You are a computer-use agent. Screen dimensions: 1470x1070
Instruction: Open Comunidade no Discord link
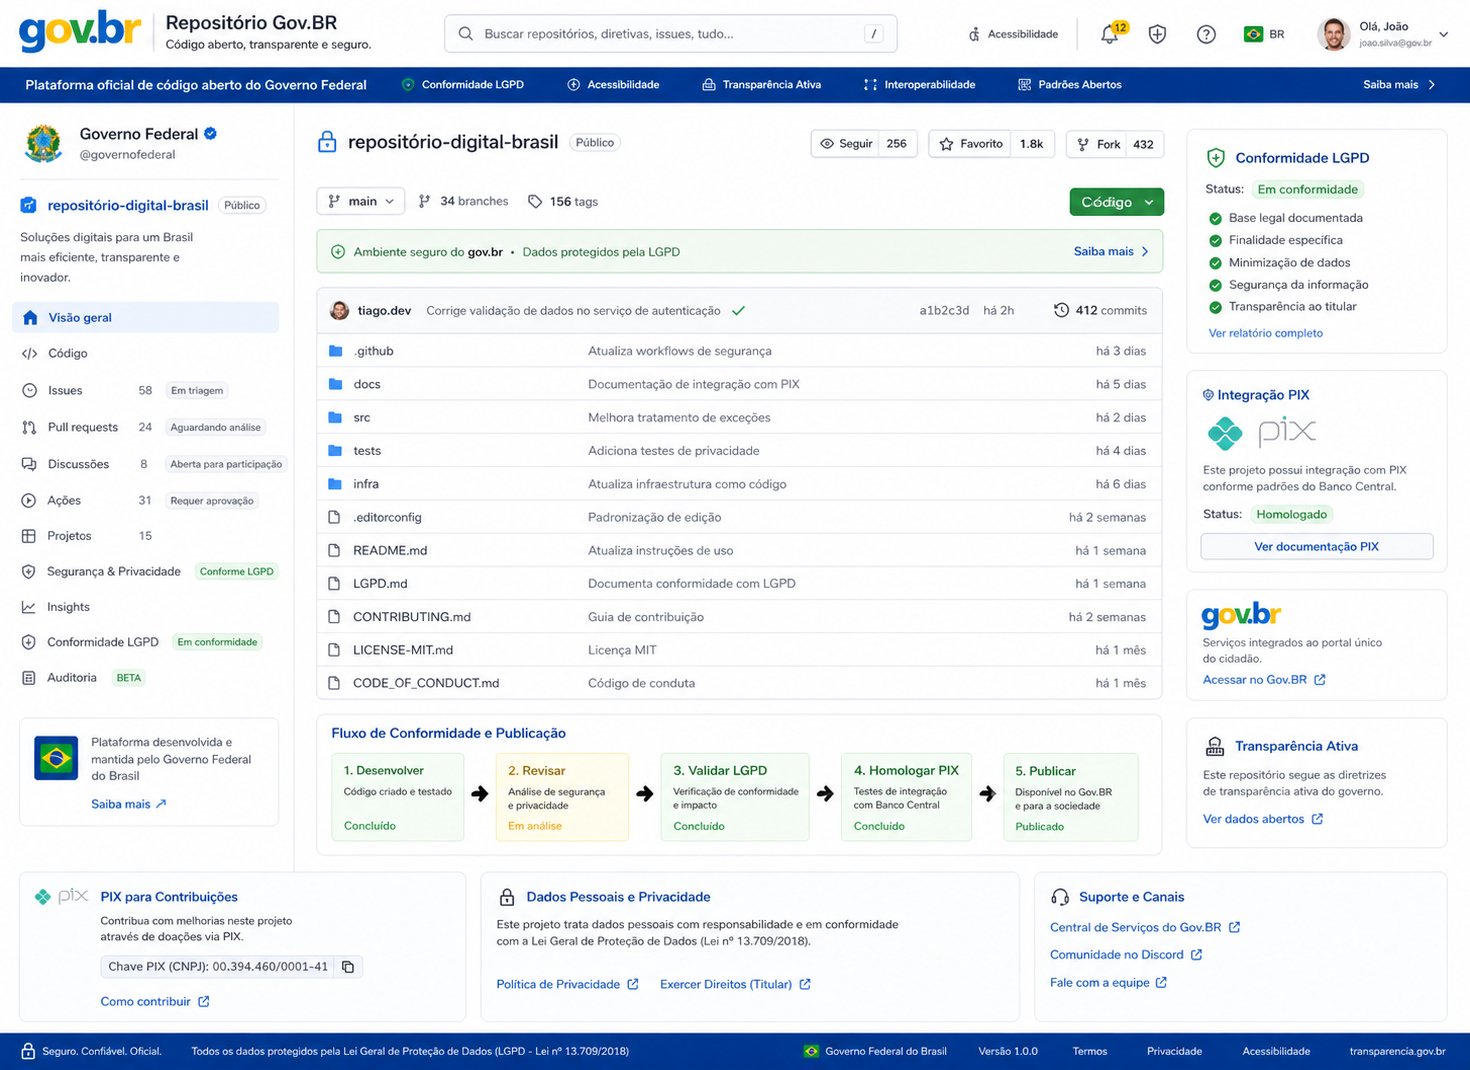tap(1126, 955)
